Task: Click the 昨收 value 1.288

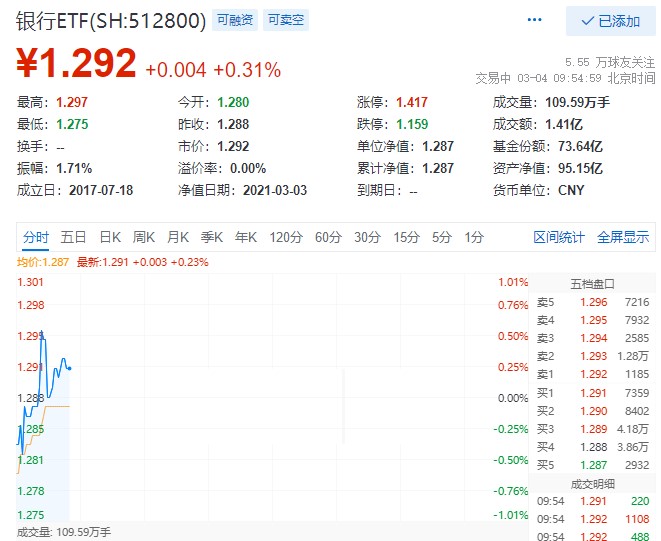Action: click(233, 124)
